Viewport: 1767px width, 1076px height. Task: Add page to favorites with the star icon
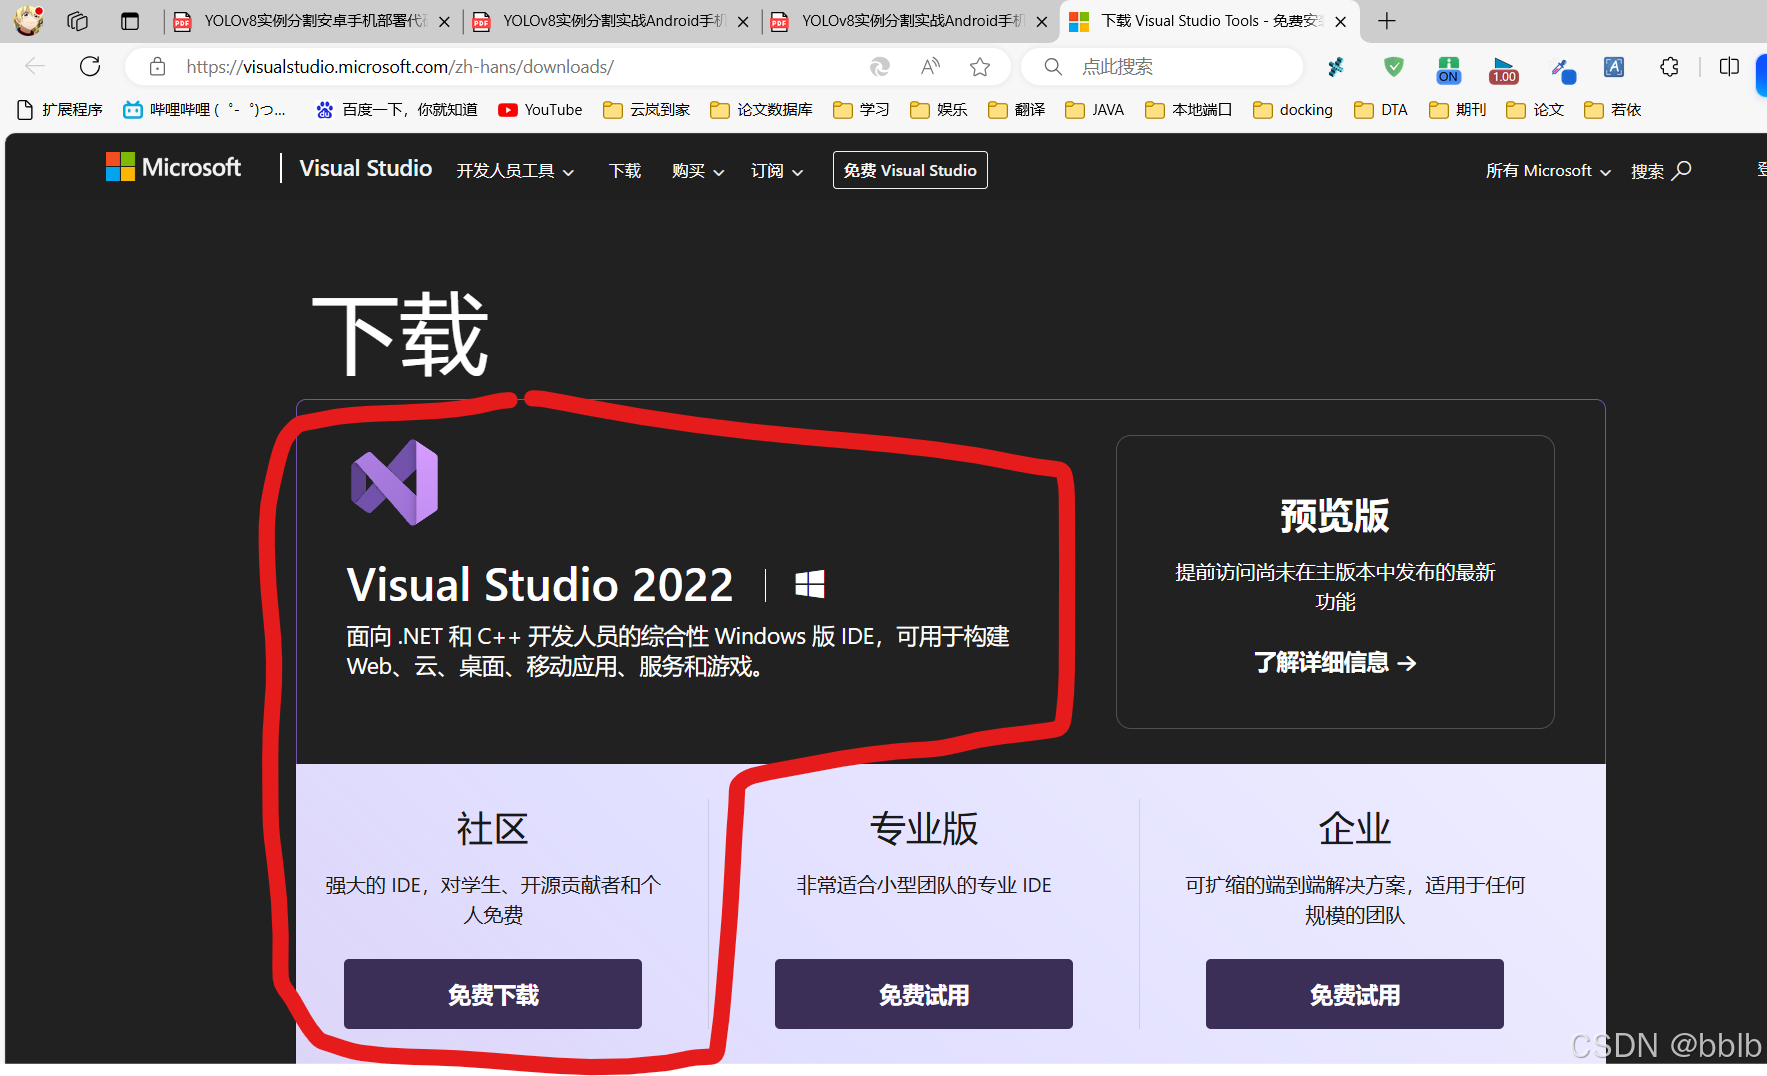tap(980, 67)
